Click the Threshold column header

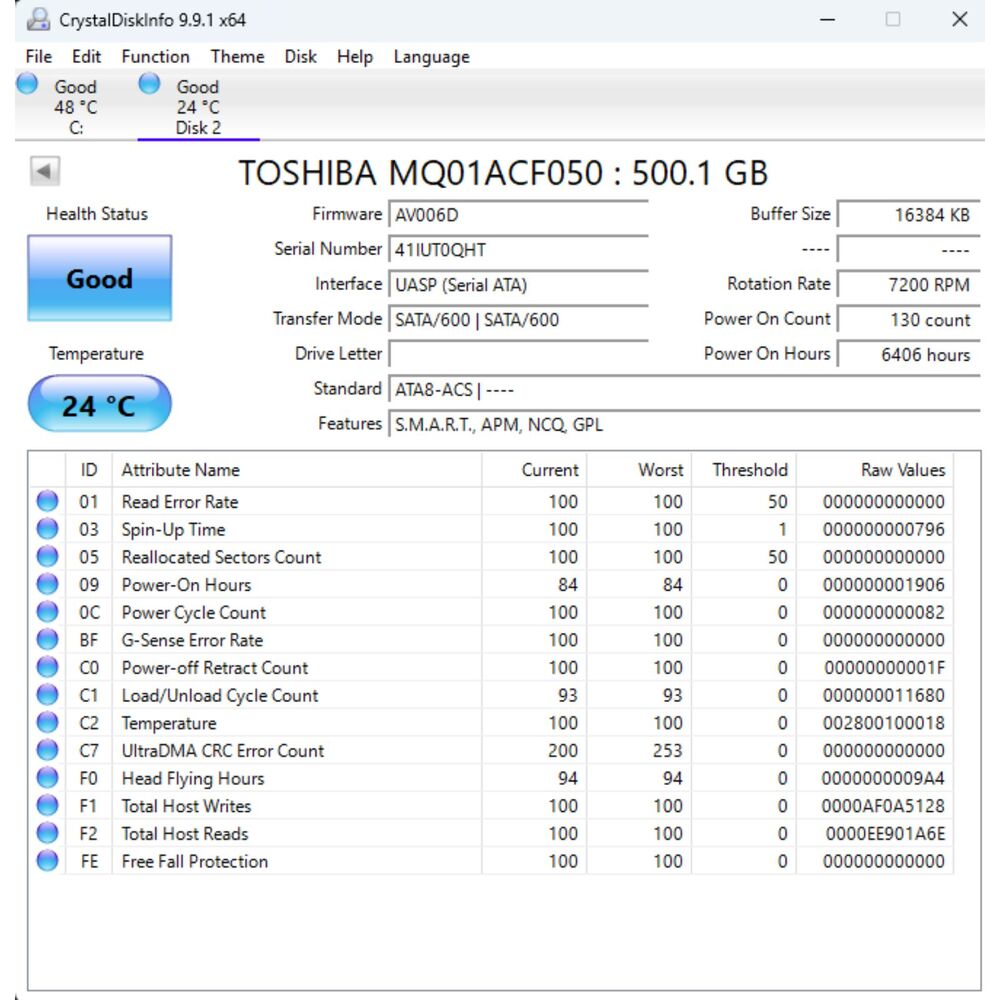744,470
